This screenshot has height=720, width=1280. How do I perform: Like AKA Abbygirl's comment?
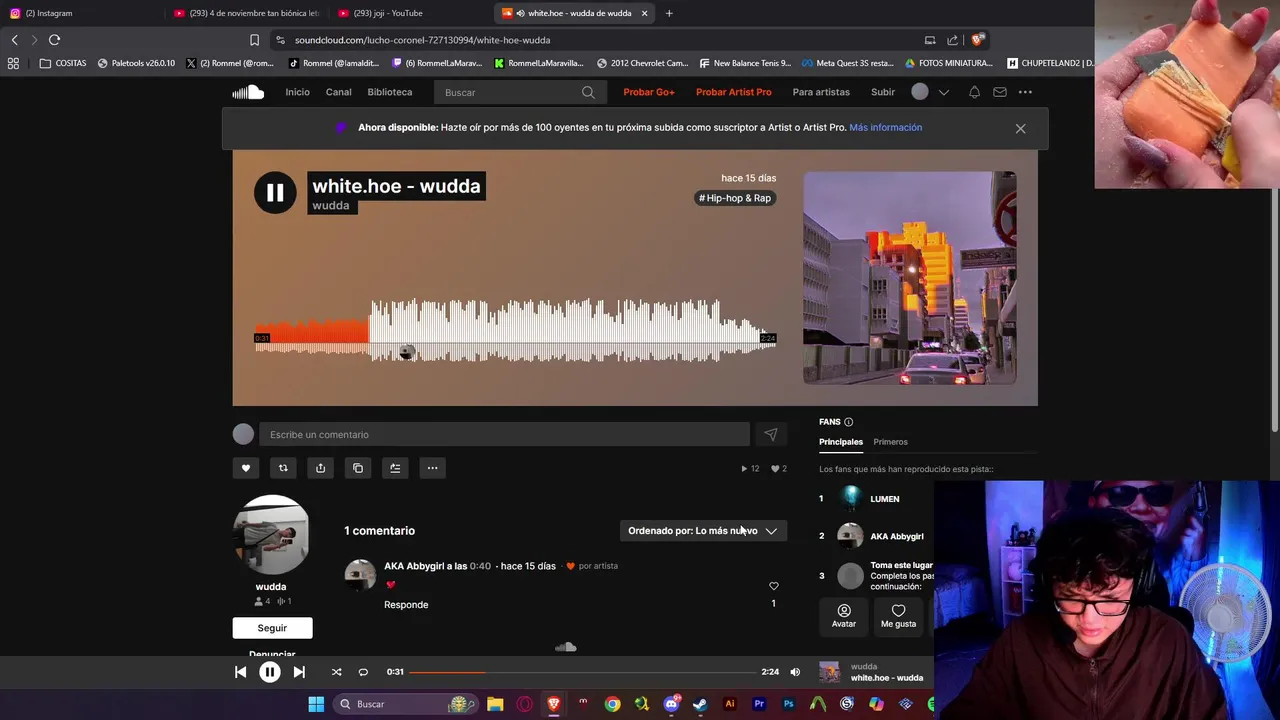(773, 586)
